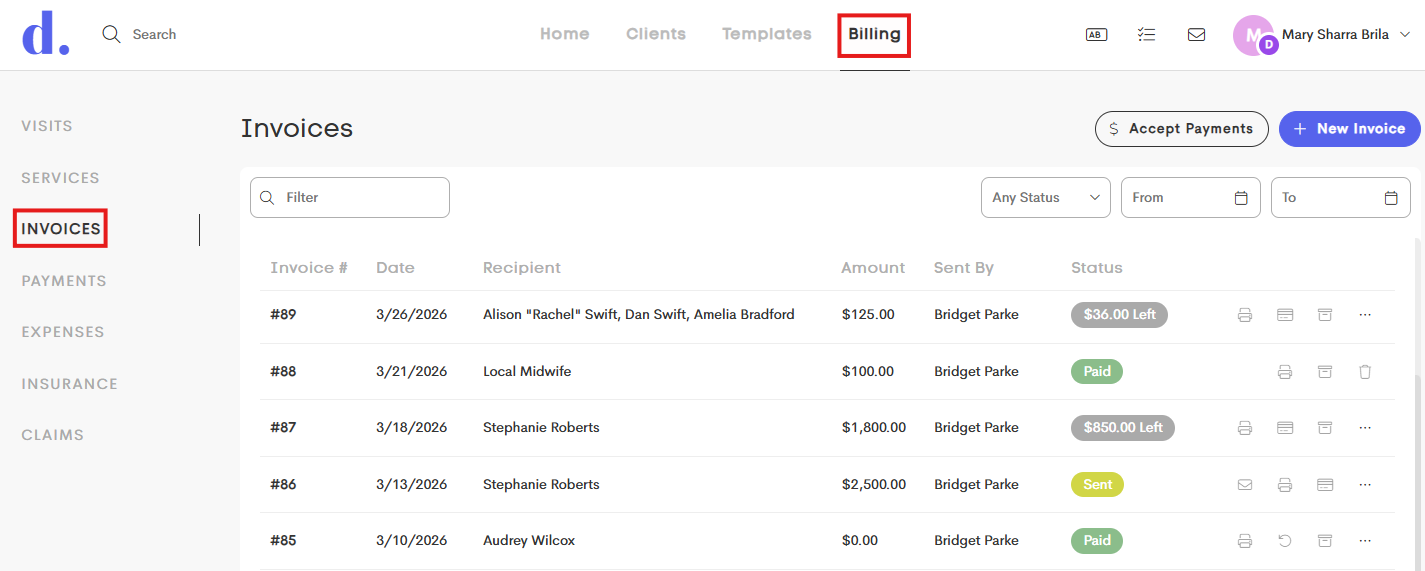Email invoice #86 using envelope icon
This screenshot has height=571, width=1425.
1245,485
